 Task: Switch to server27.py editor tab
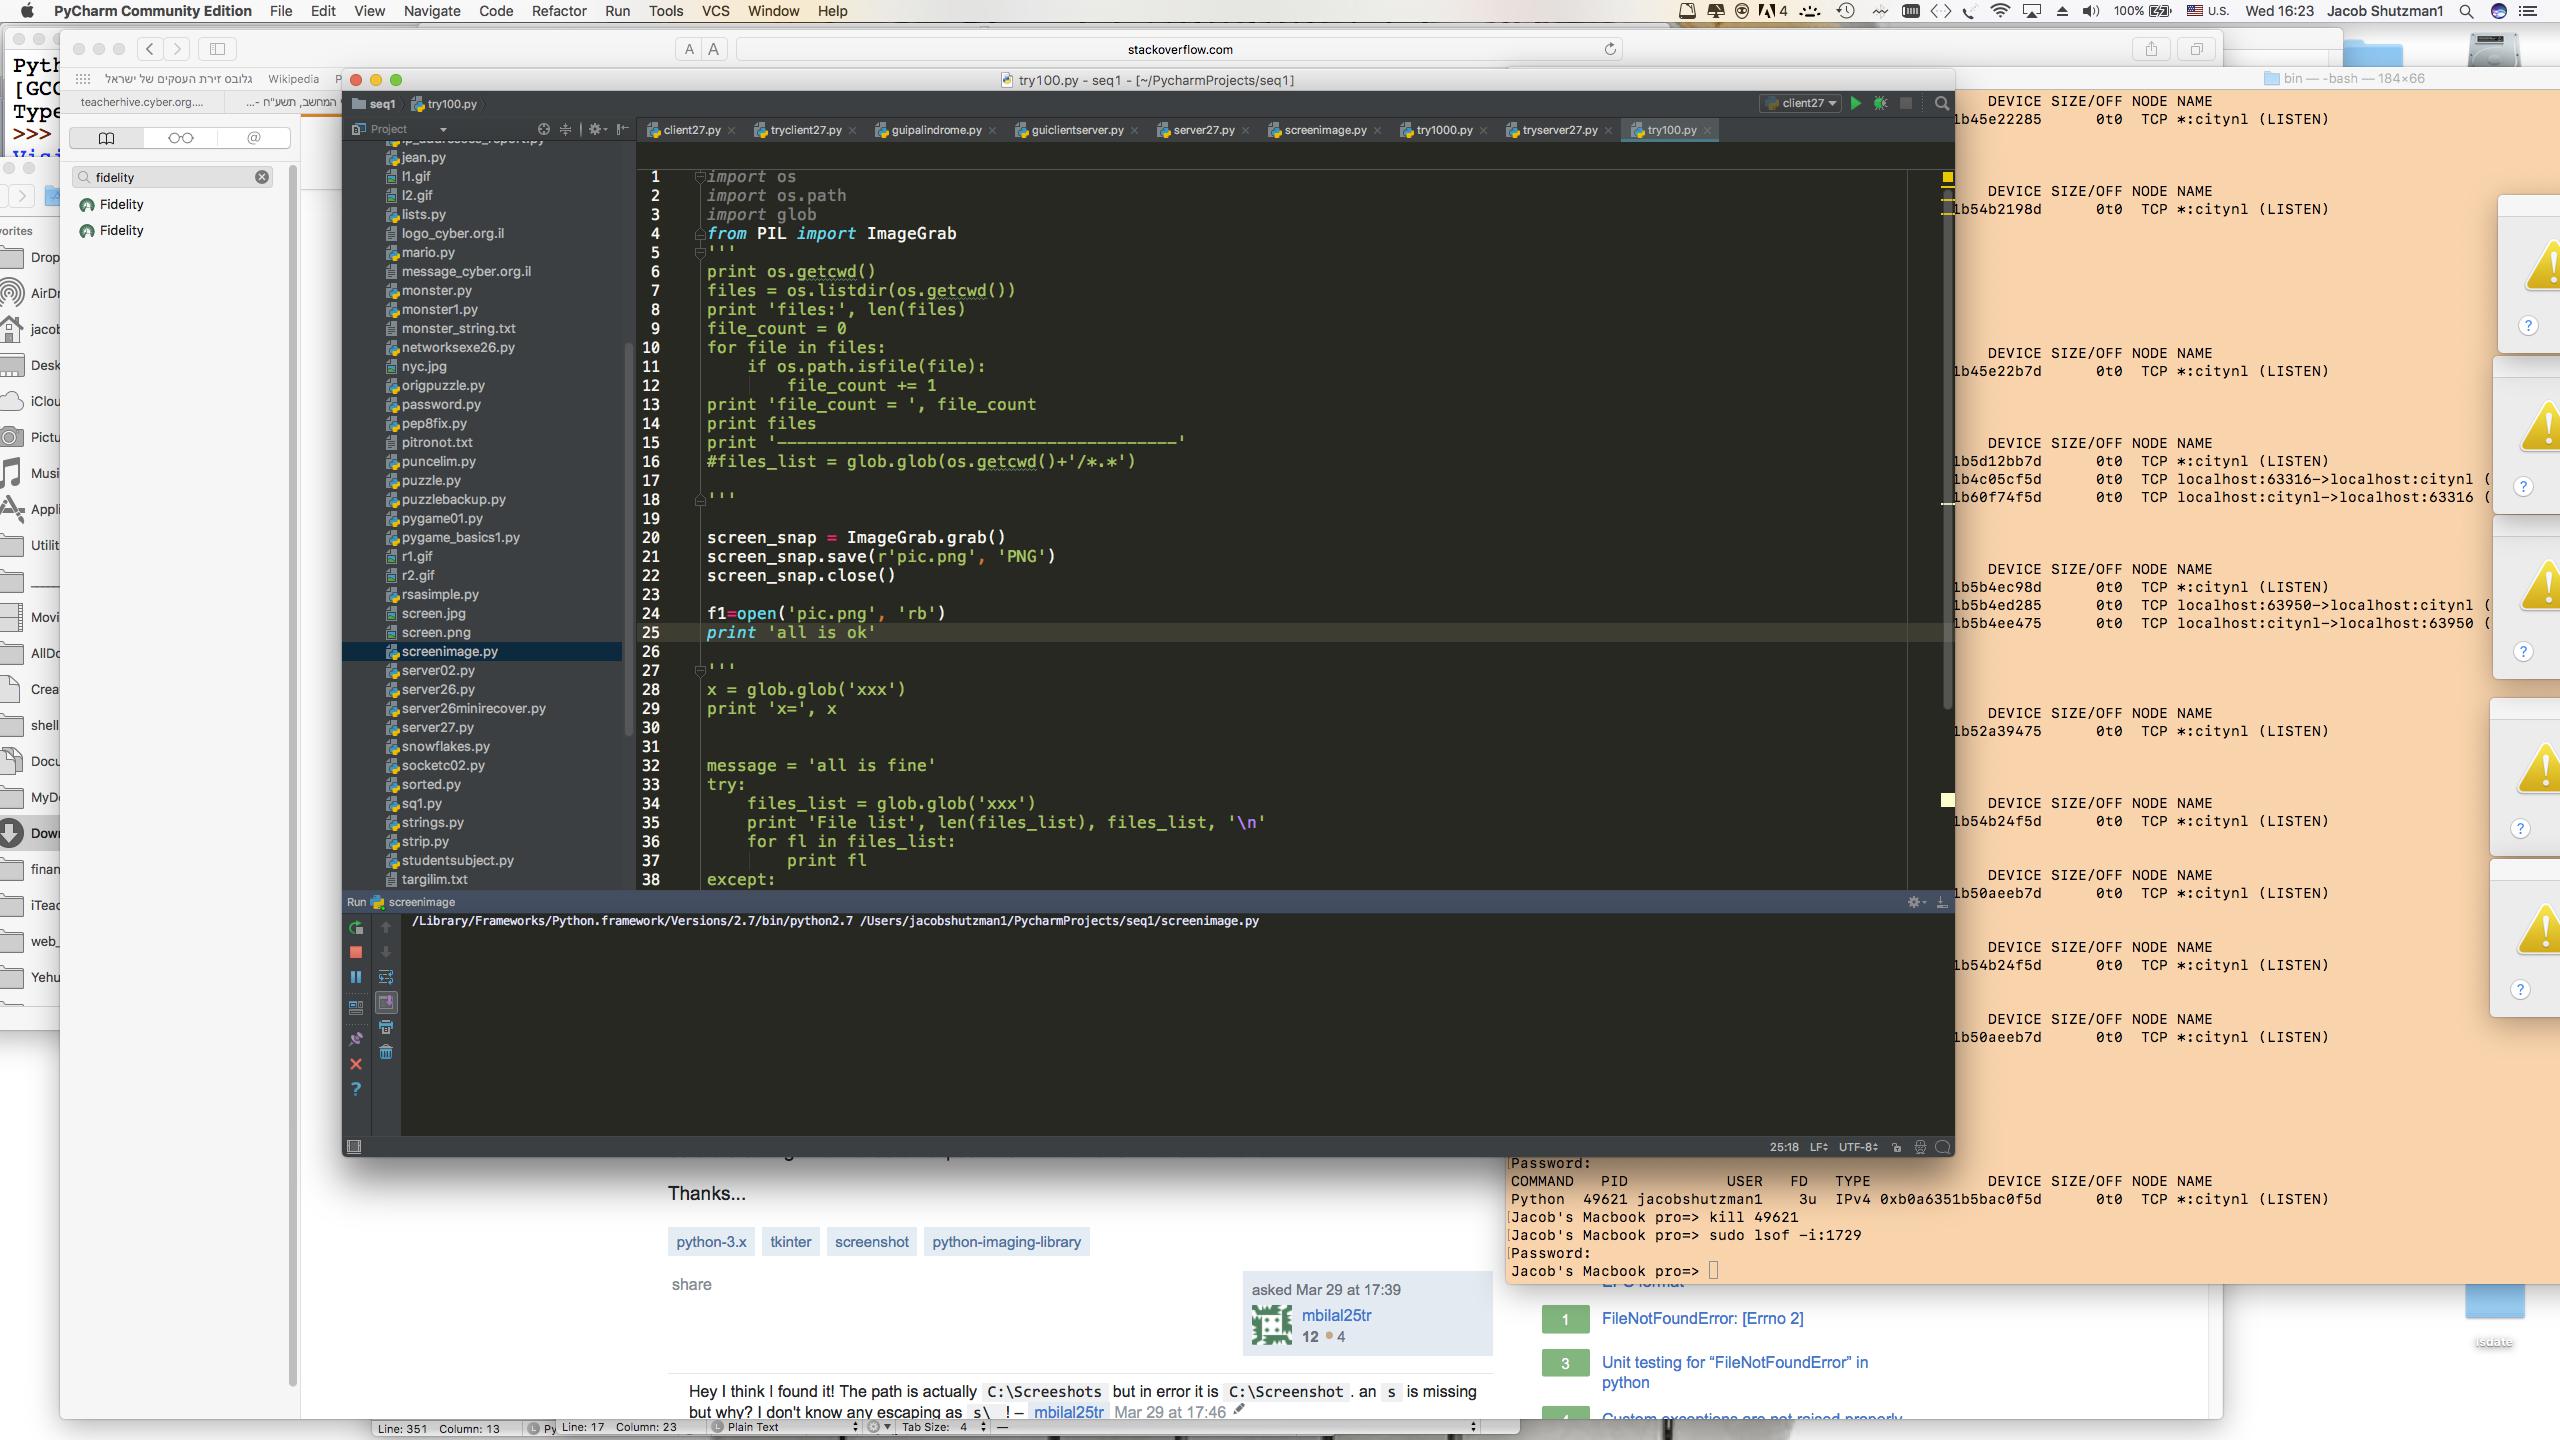[x=1203, y=130]
